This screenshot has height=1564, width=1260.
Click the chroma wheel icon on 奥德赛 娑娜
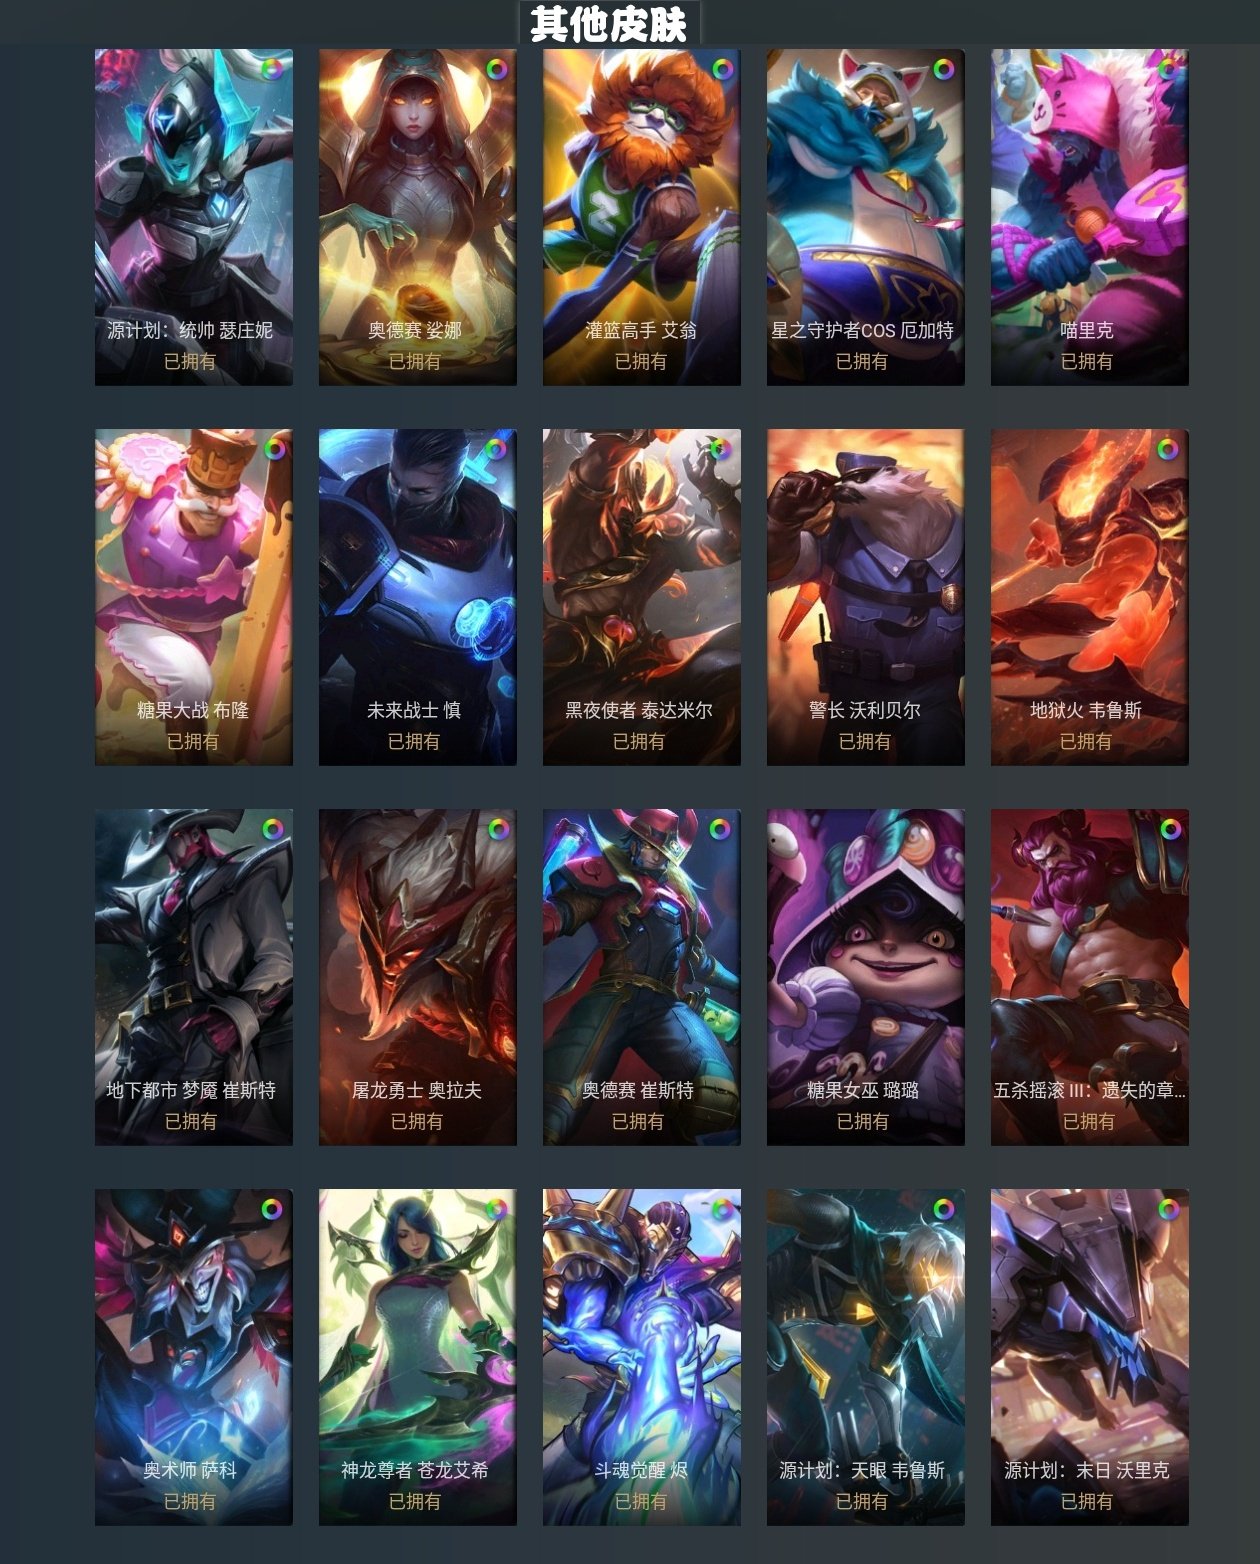[496, 69]
